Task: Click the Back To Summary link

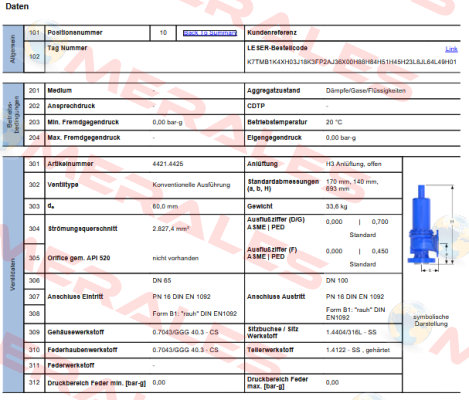Action: click(210, 33)
